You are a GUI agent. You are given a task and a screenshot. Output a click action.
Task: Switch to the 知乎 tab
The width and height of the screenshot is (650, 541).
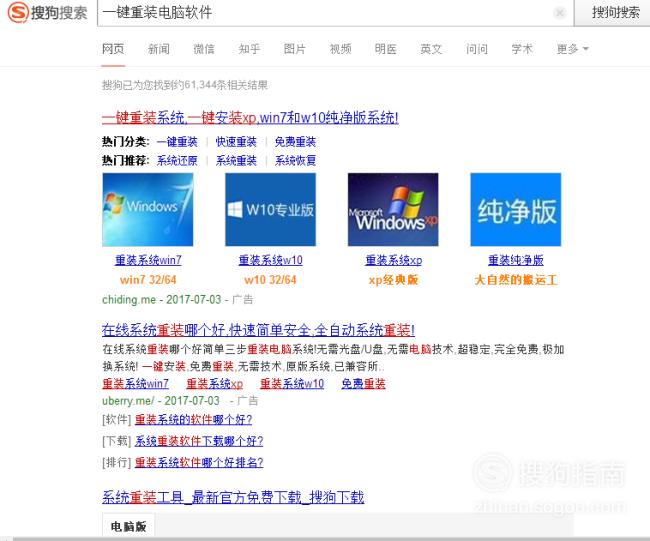(249, 49)
